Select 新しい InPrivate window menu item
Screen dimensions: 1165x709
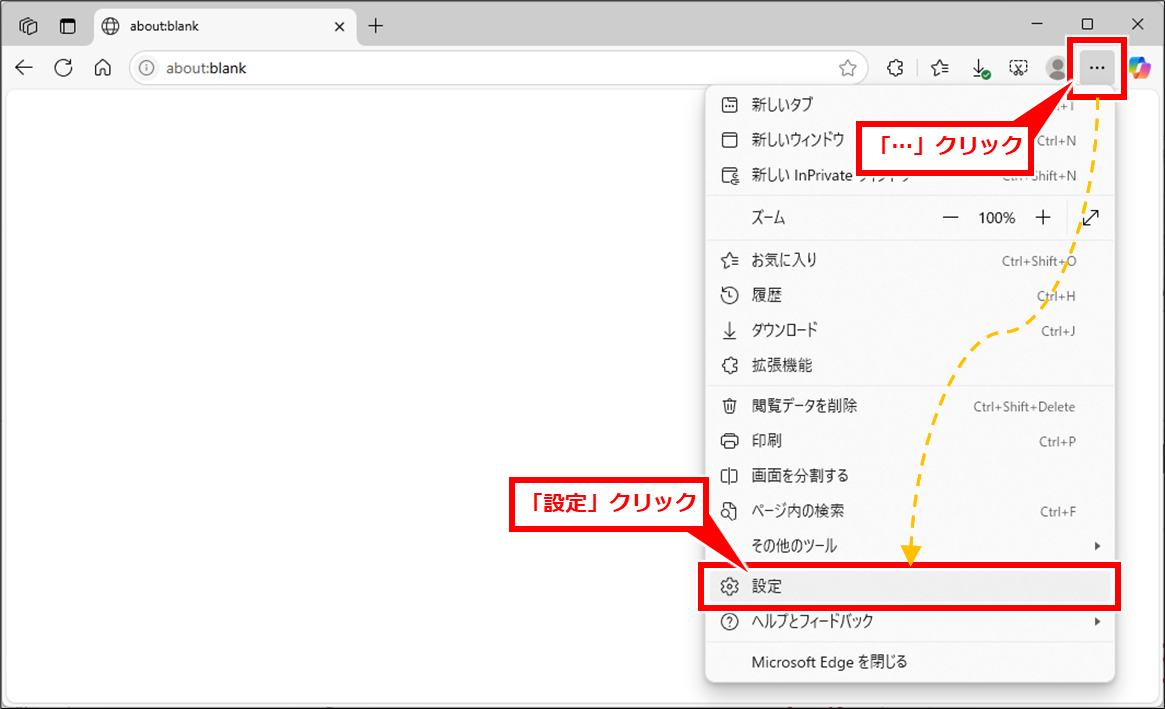pos(909,175)
